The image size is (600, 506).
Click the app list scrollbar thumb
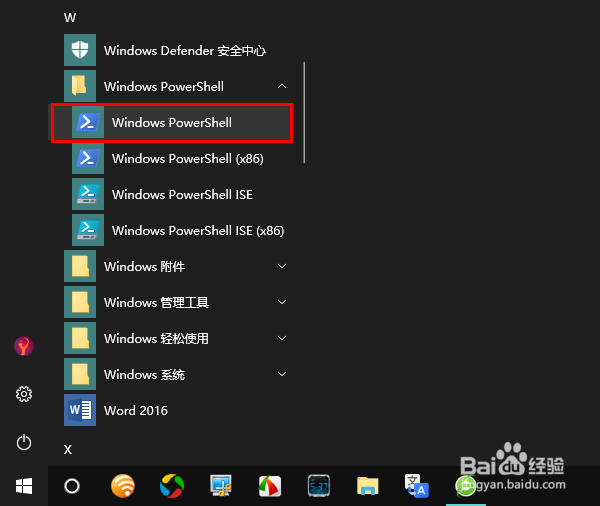(304, 113)
